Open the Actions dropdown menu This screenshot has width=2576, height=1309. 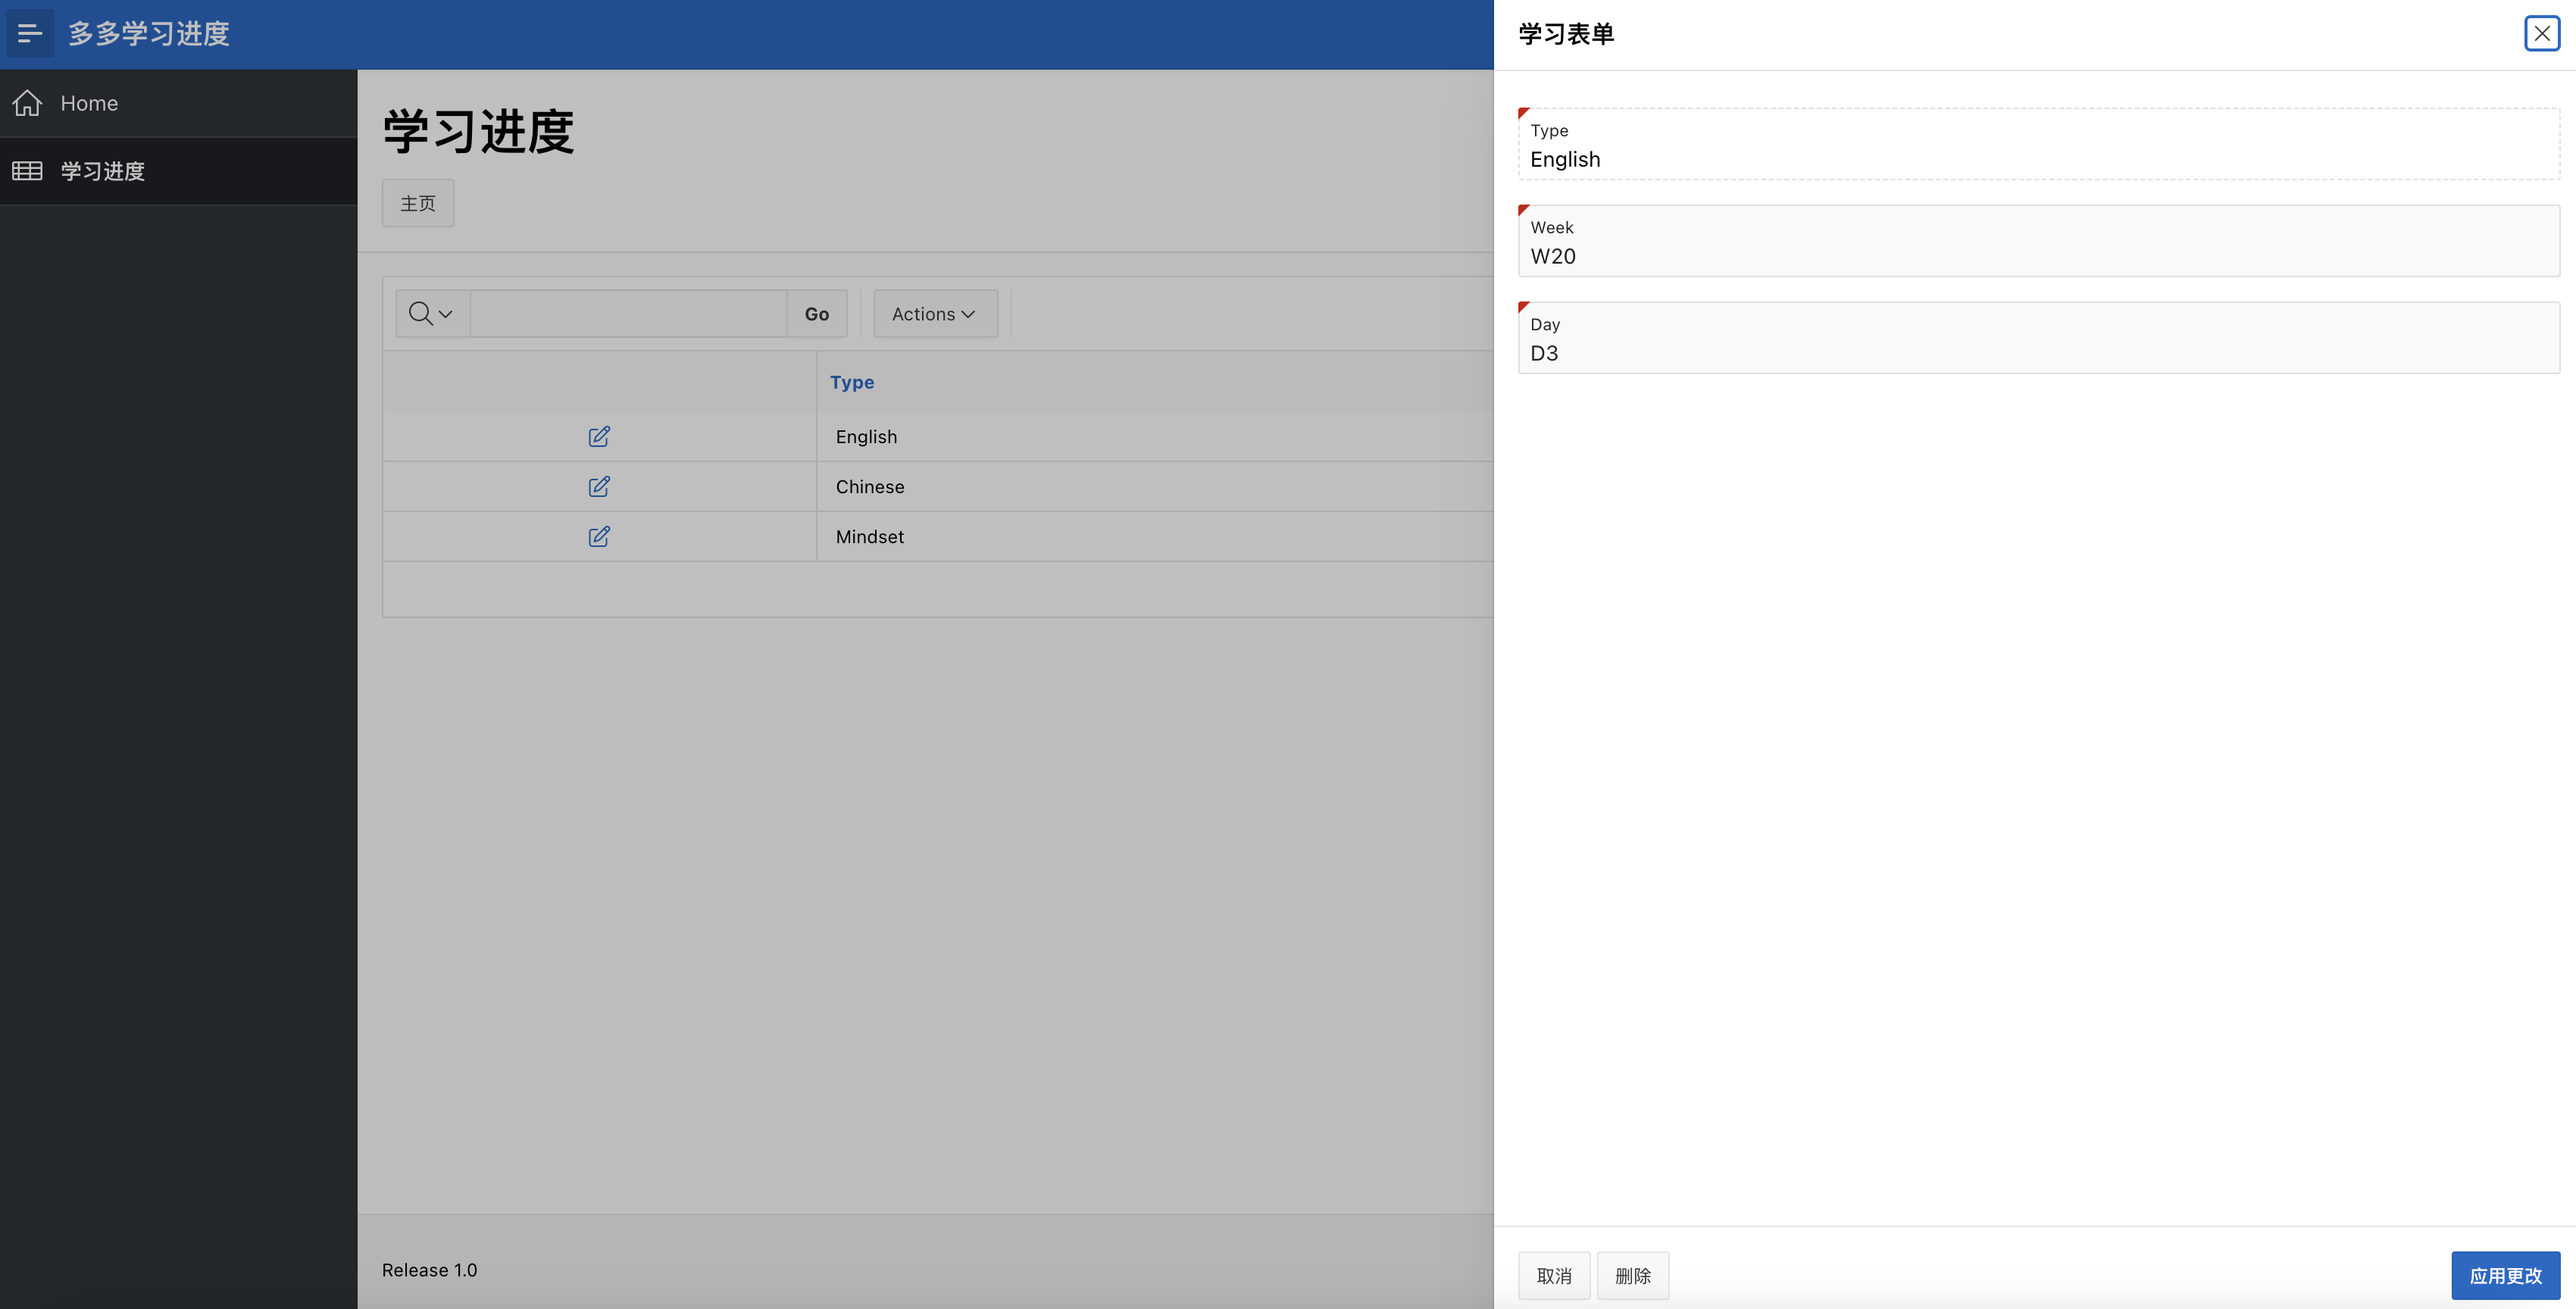(934, 314)
